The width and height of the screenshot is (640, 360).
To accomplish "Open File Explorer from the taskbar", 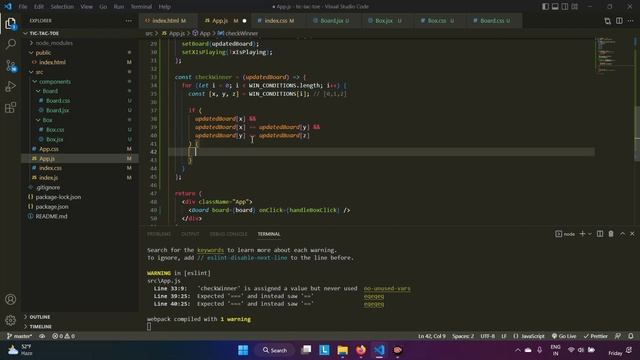I will coord(342,350).
